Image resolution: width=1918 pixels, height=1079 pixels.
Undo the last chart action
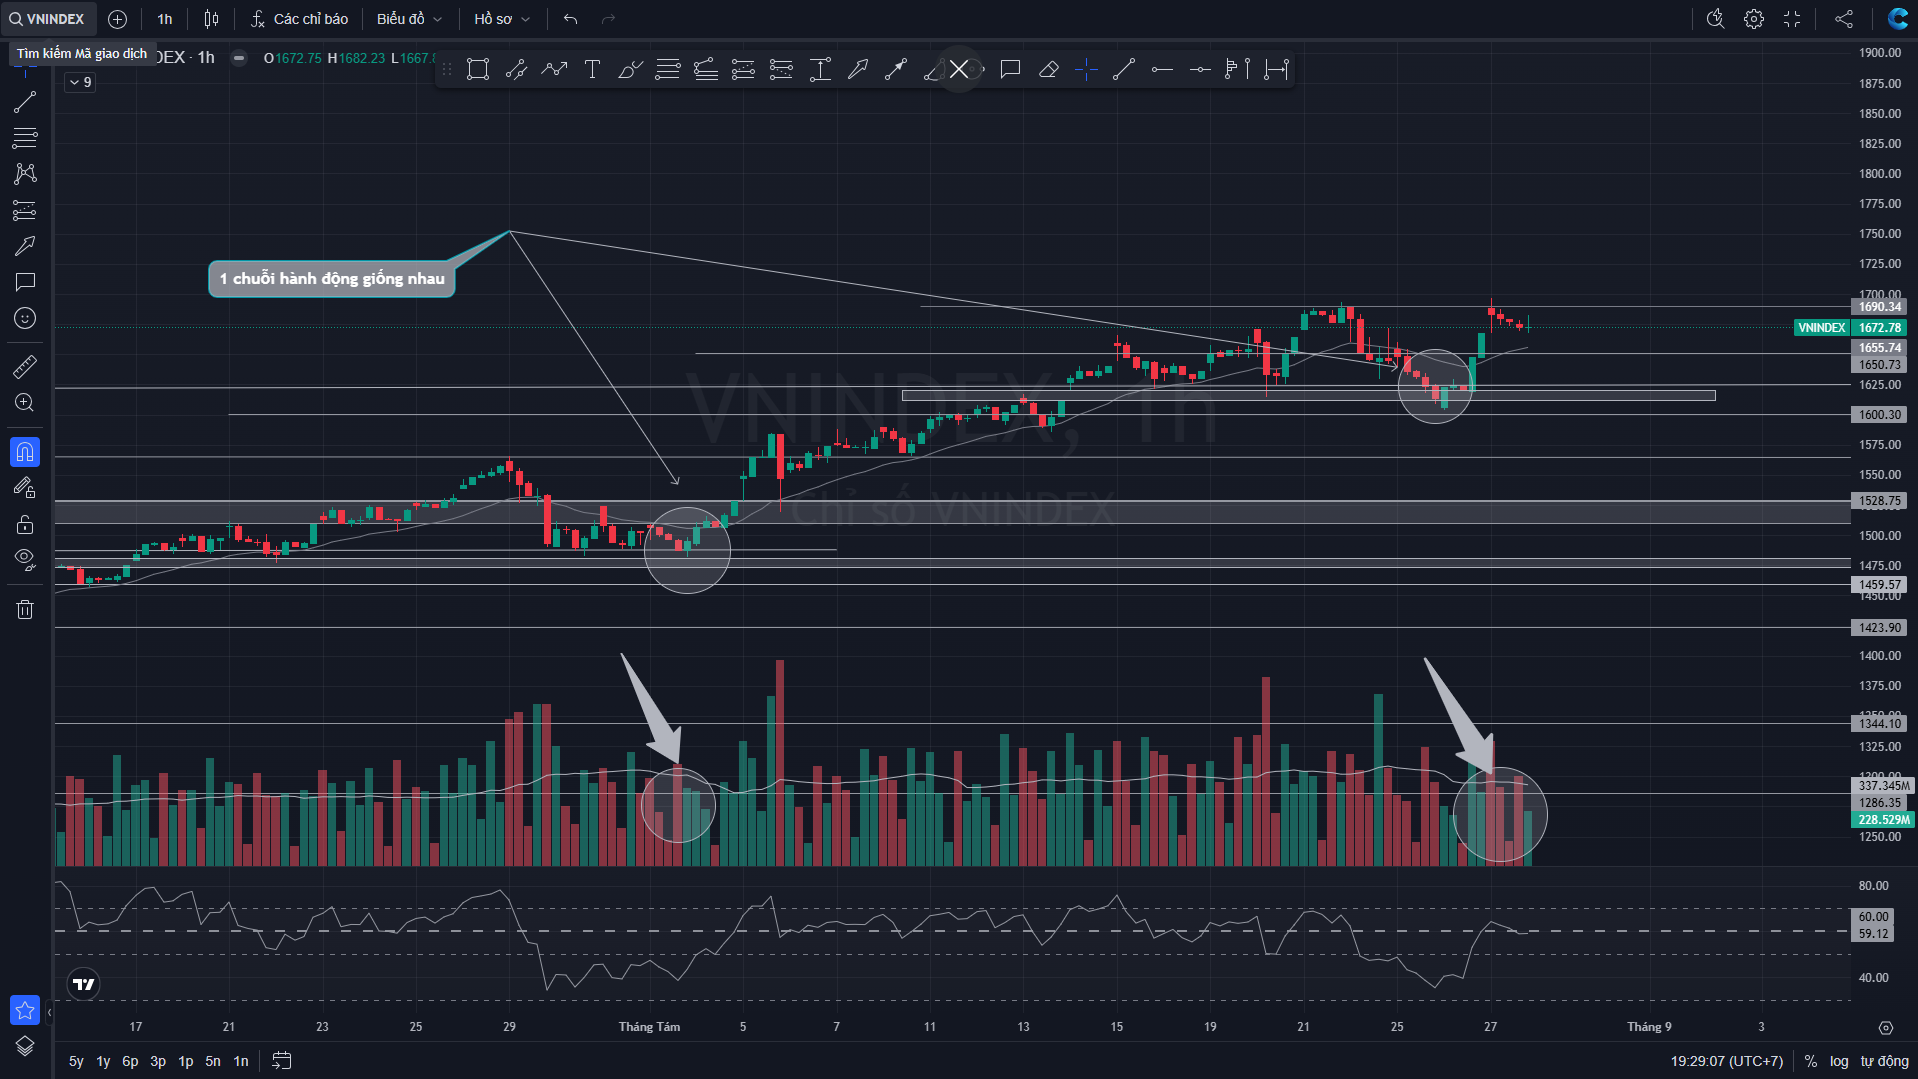click(x=571, y=19)
